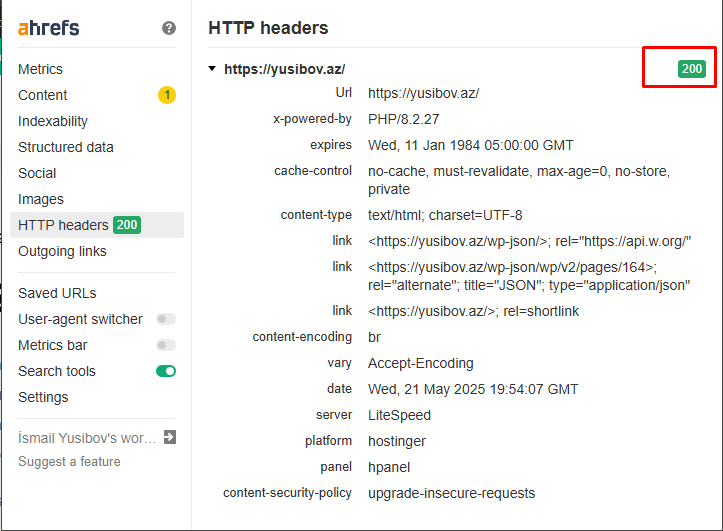Switch to Indexability in the sidebar
Image resolution: width=723 pixels, height=531 pixels.
click(x=53, y=121)
